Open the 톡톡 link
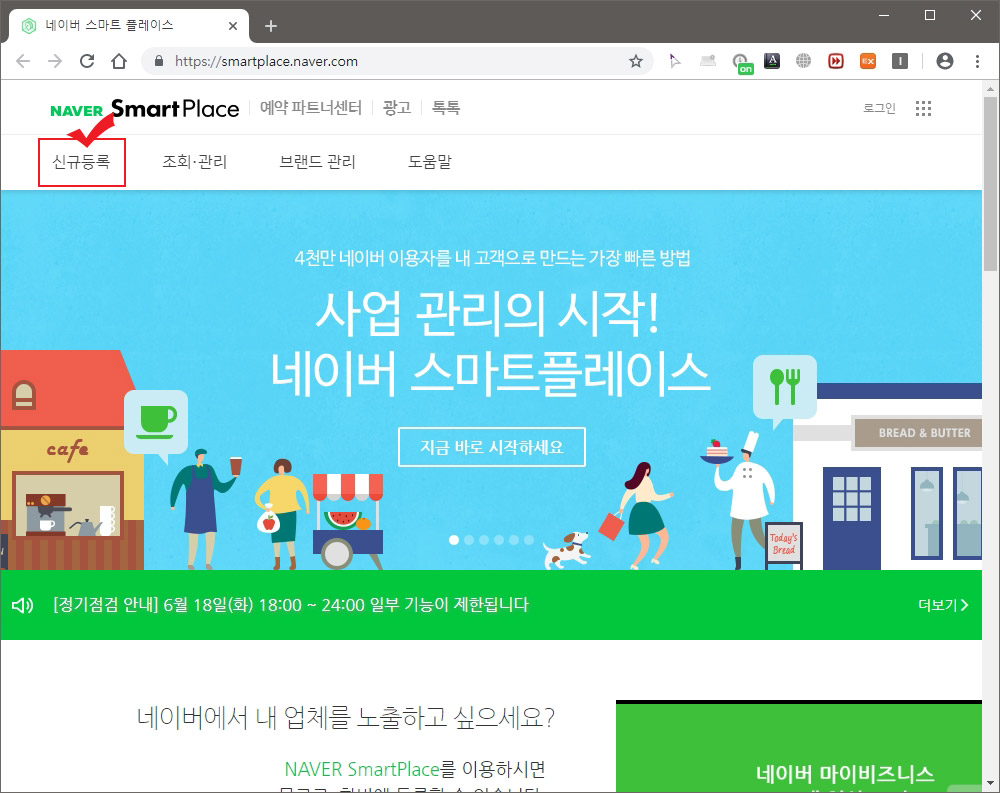Screen dimensions: 1000x793 click(446, 108)
